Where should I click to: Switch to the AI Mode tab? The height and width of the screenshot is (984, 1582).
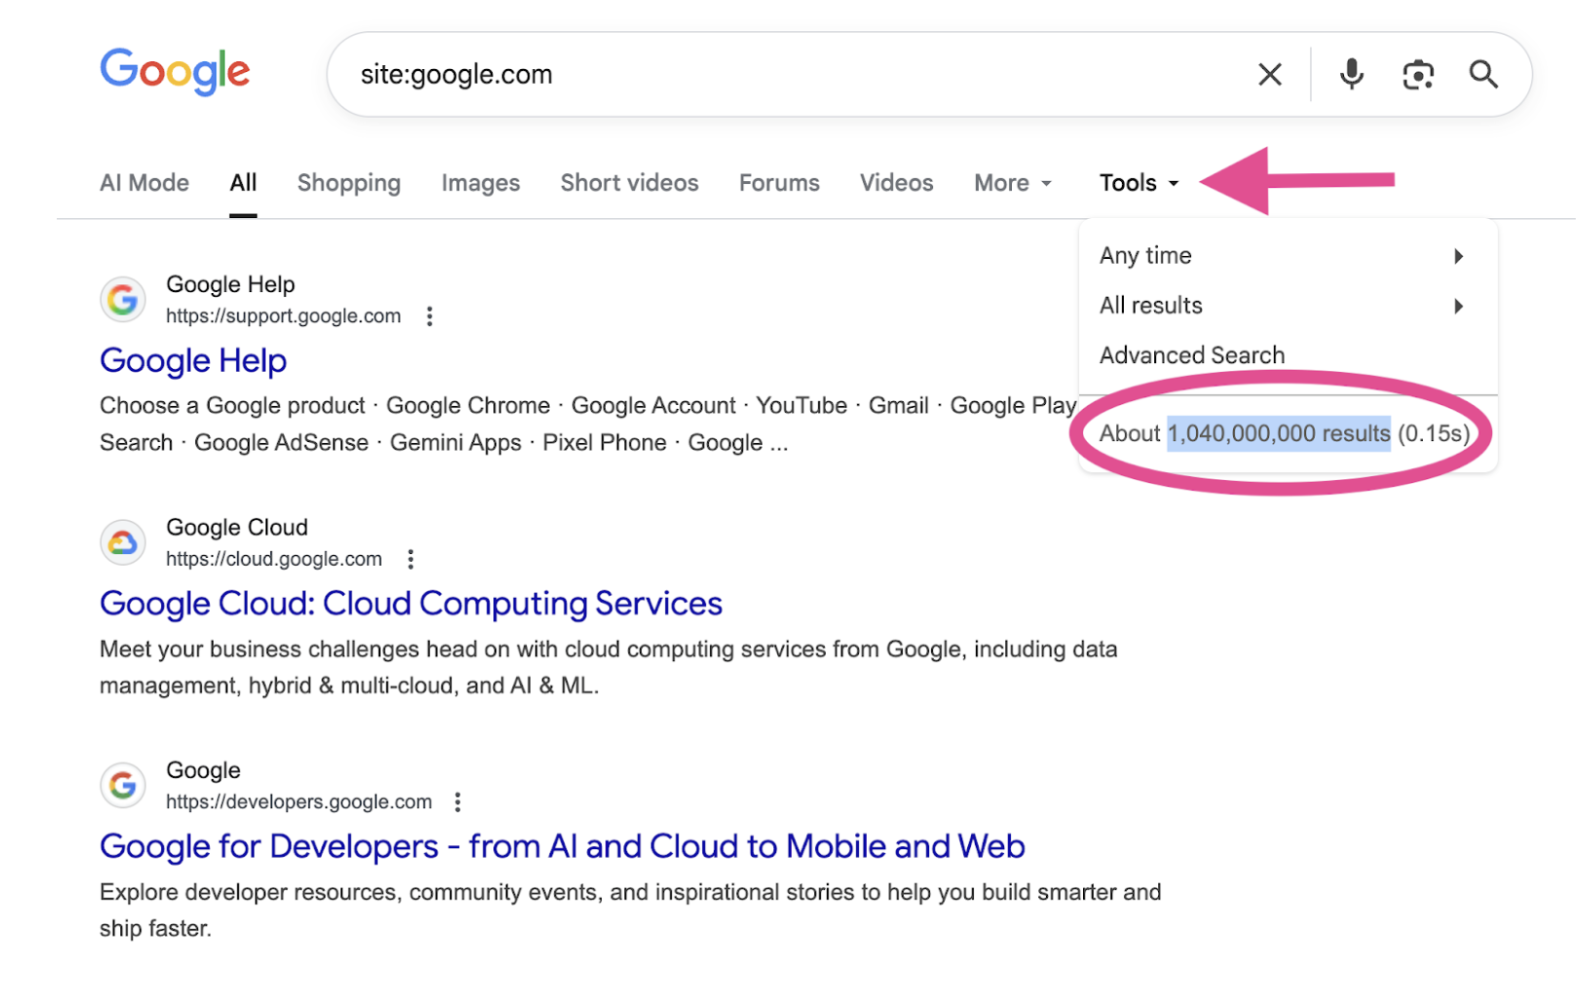point(144,183)
